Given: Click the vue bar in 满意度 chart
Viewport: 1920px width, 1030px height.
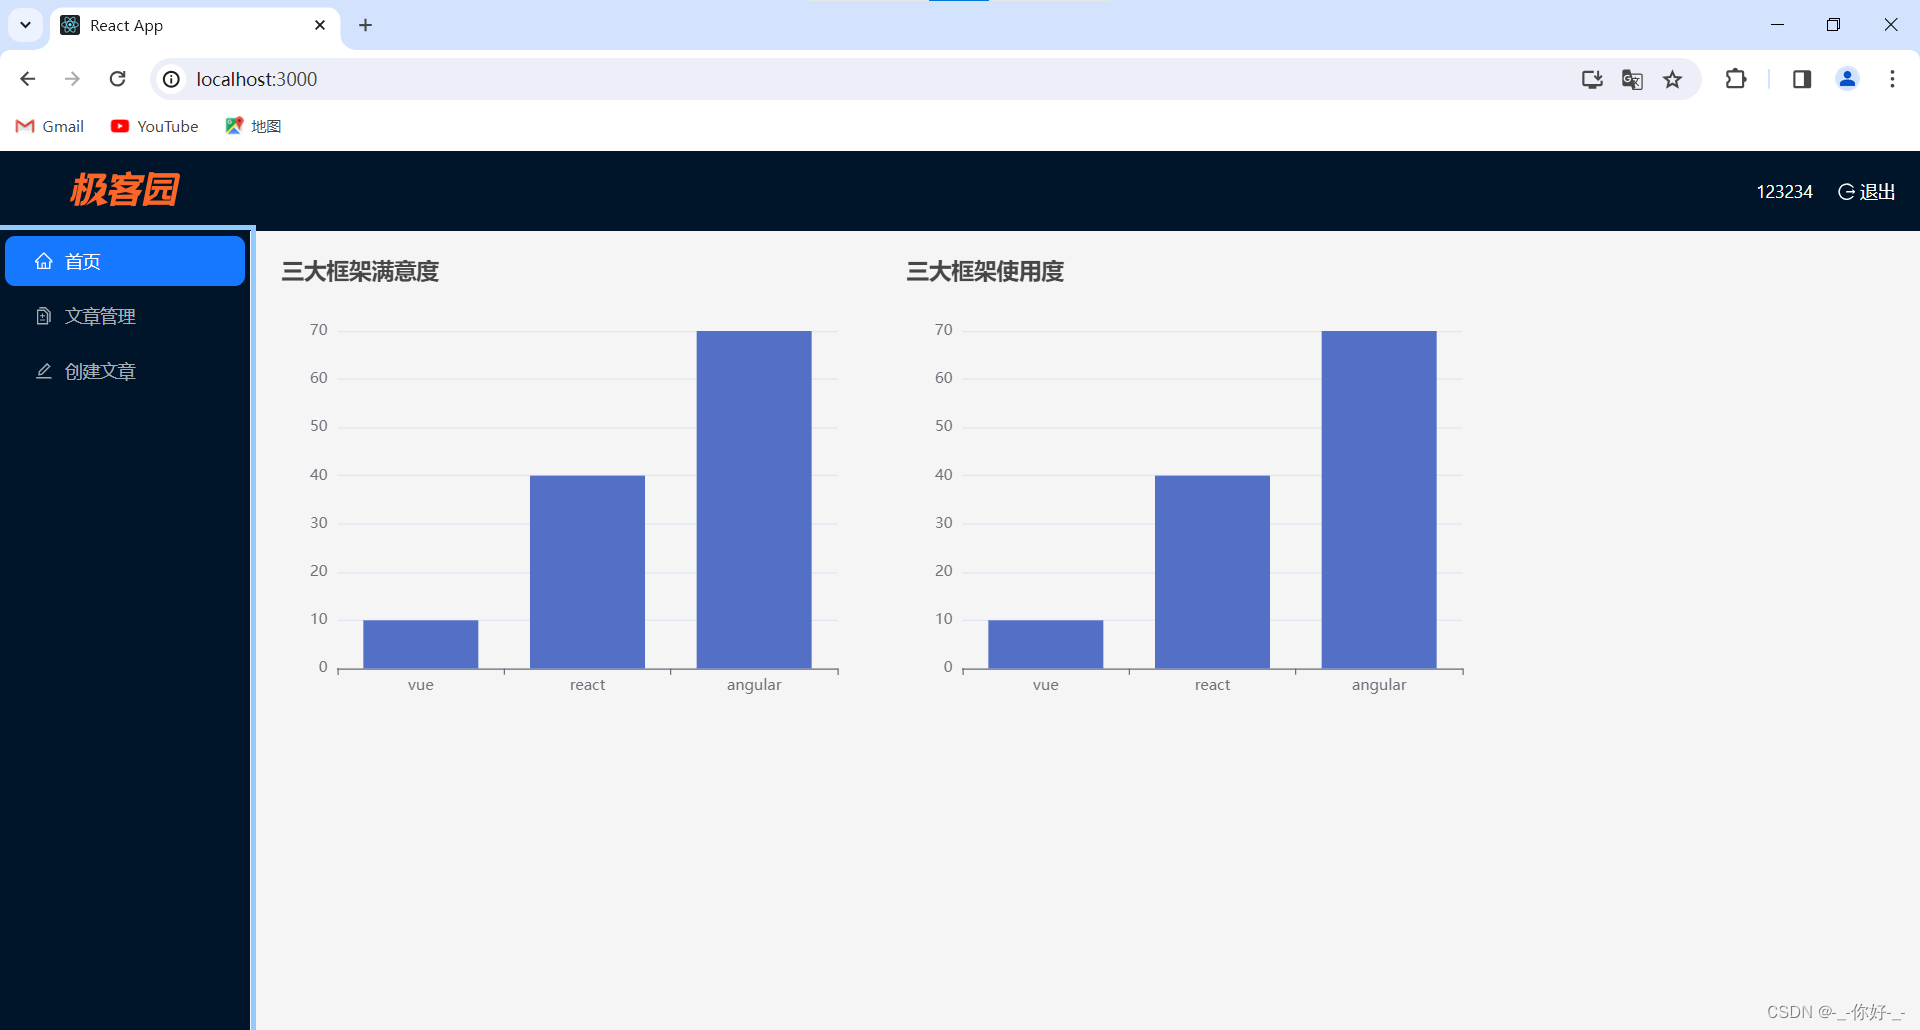Looking at the screenshot, I should (421, 644).
